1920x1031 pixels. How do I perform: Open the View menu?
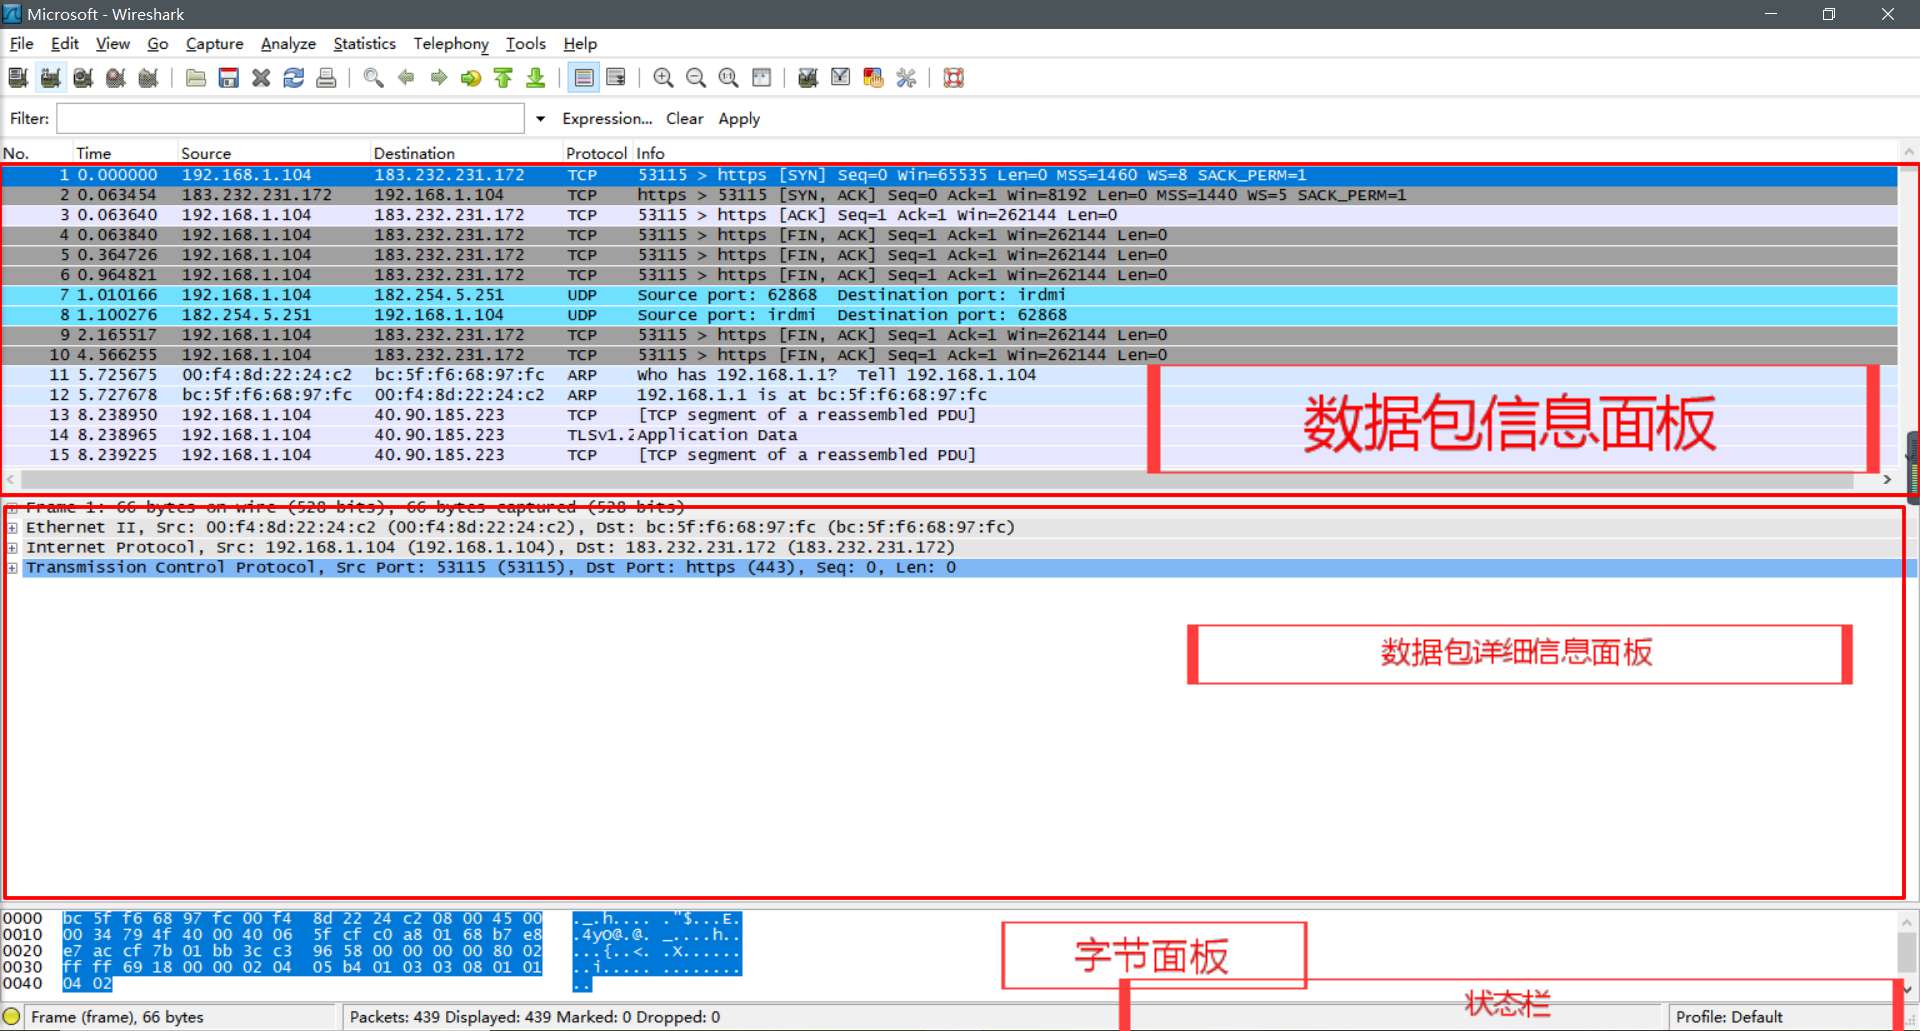[112, 44]
